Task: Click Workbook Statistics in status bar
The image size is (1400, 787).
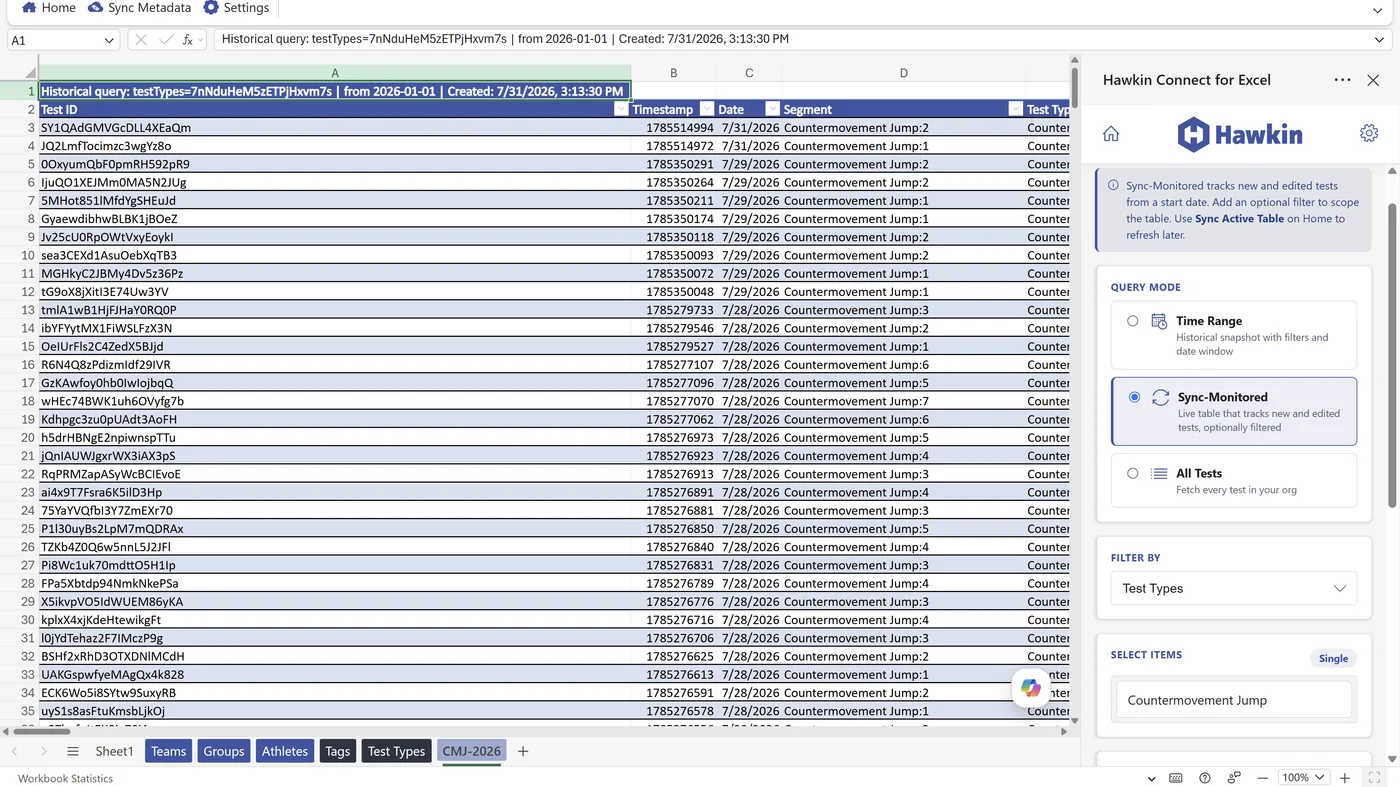Action: (65, 778)
